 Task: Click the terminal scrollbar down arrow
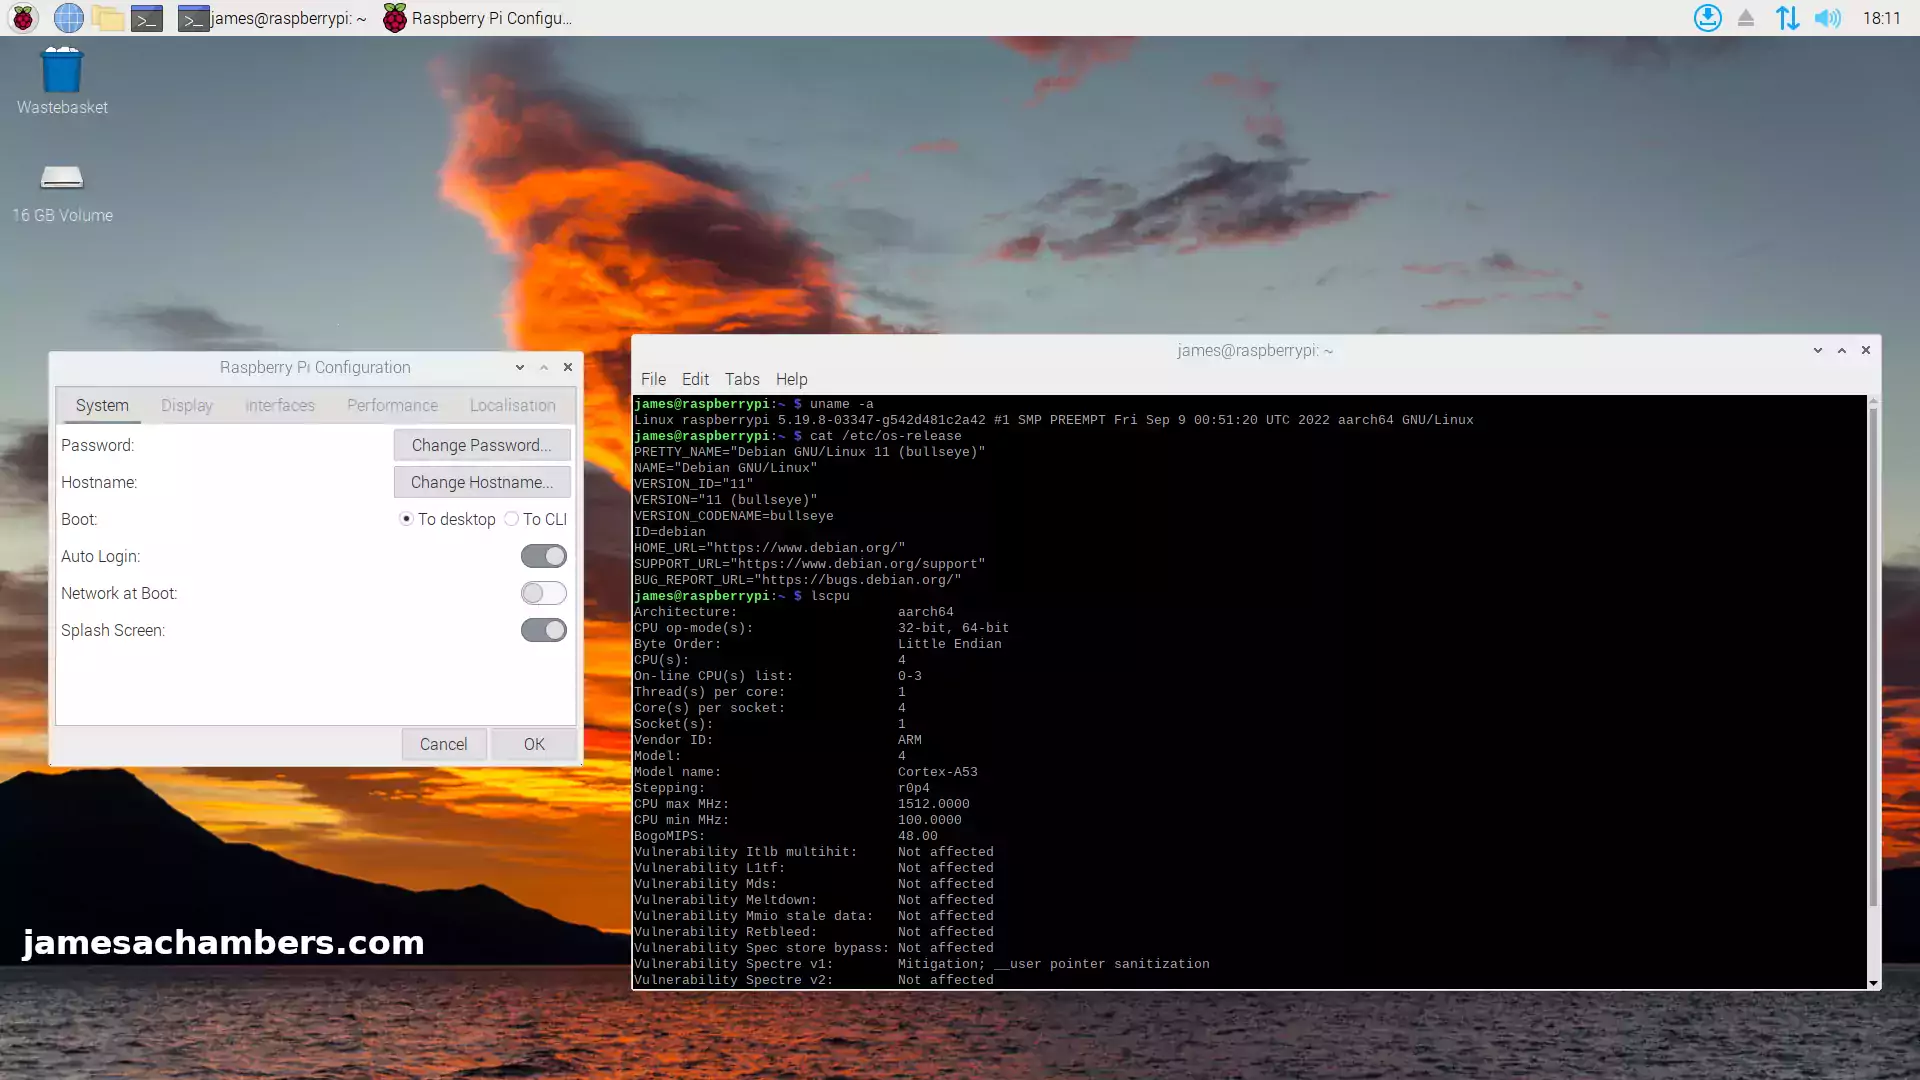(x=1873, y=983)
